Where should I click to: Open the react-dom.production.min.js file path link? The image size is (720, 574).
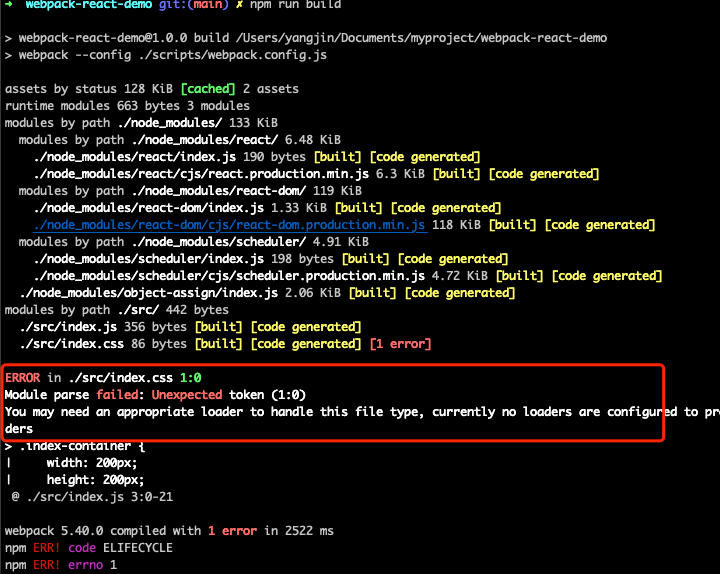coord(230,225)
